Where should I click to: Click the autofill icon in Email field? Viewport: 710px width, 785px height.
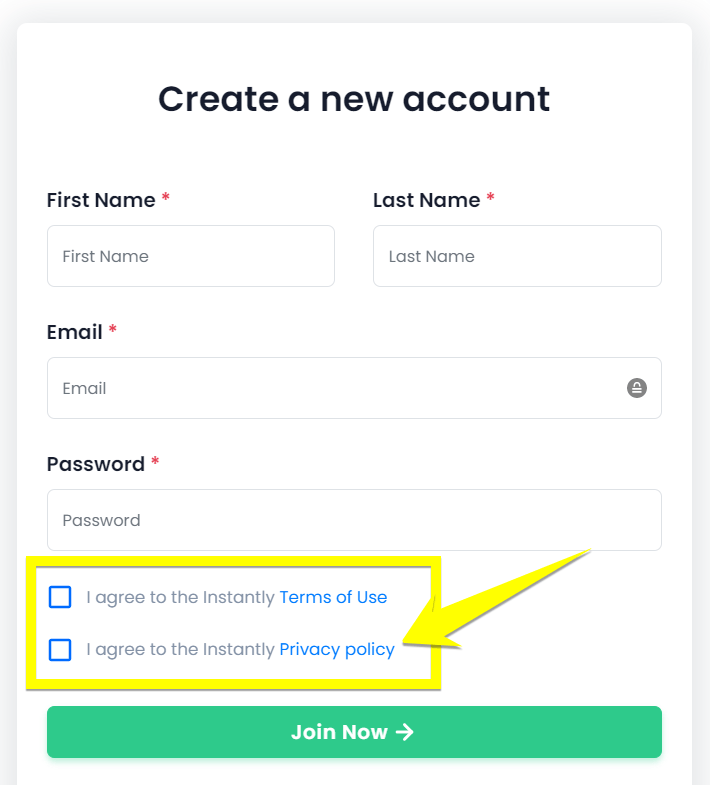tap(637, 388)
